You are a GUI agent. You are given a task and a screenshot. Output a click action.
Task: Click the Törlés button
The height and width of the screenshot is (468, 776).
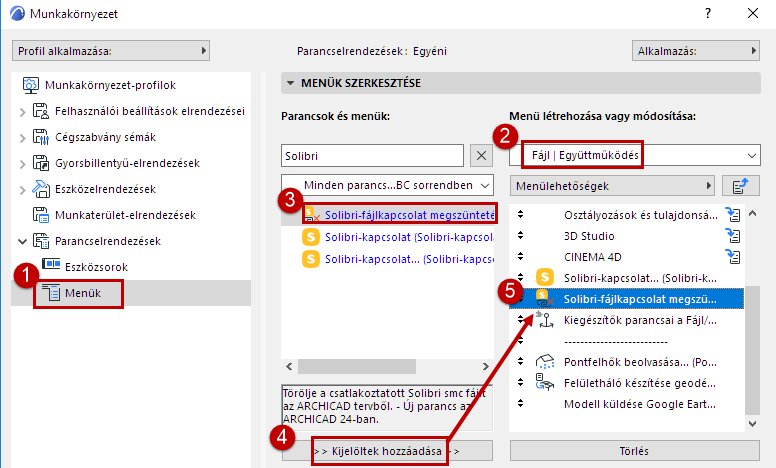coord(634,451)
